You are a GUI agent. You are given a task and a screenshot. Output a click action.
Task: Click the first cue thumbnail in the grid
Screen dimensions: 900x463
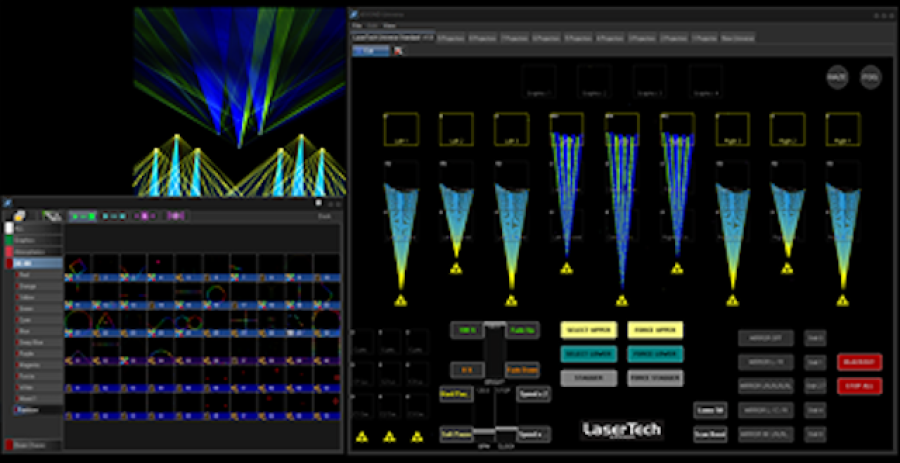(78, 265)
